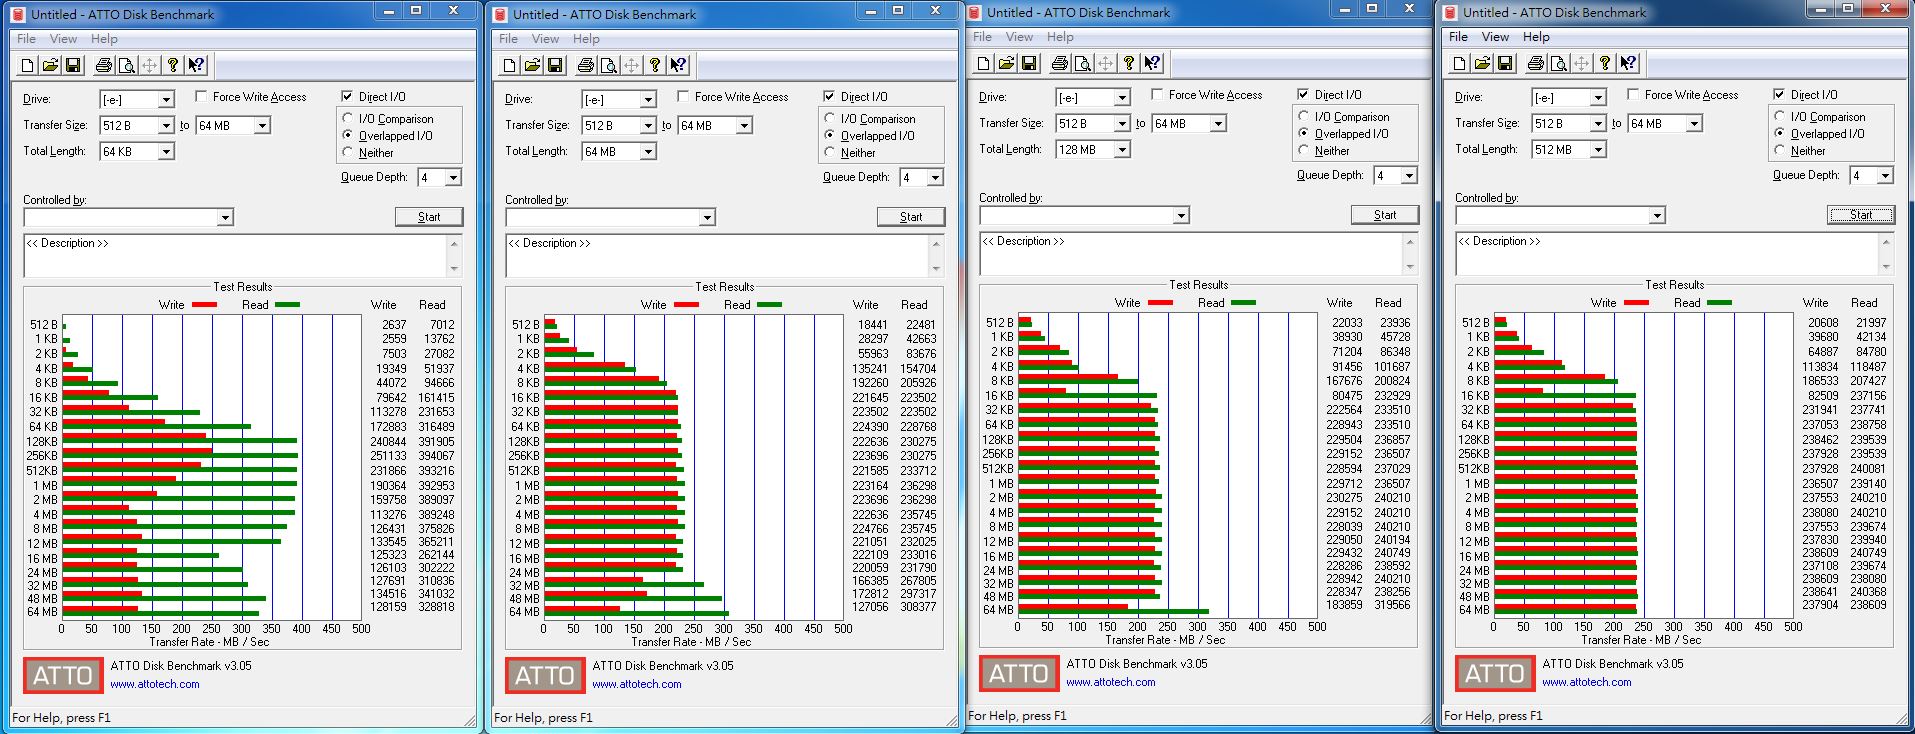Open File menu in 64 KB total length window

[x=26, y=39]
